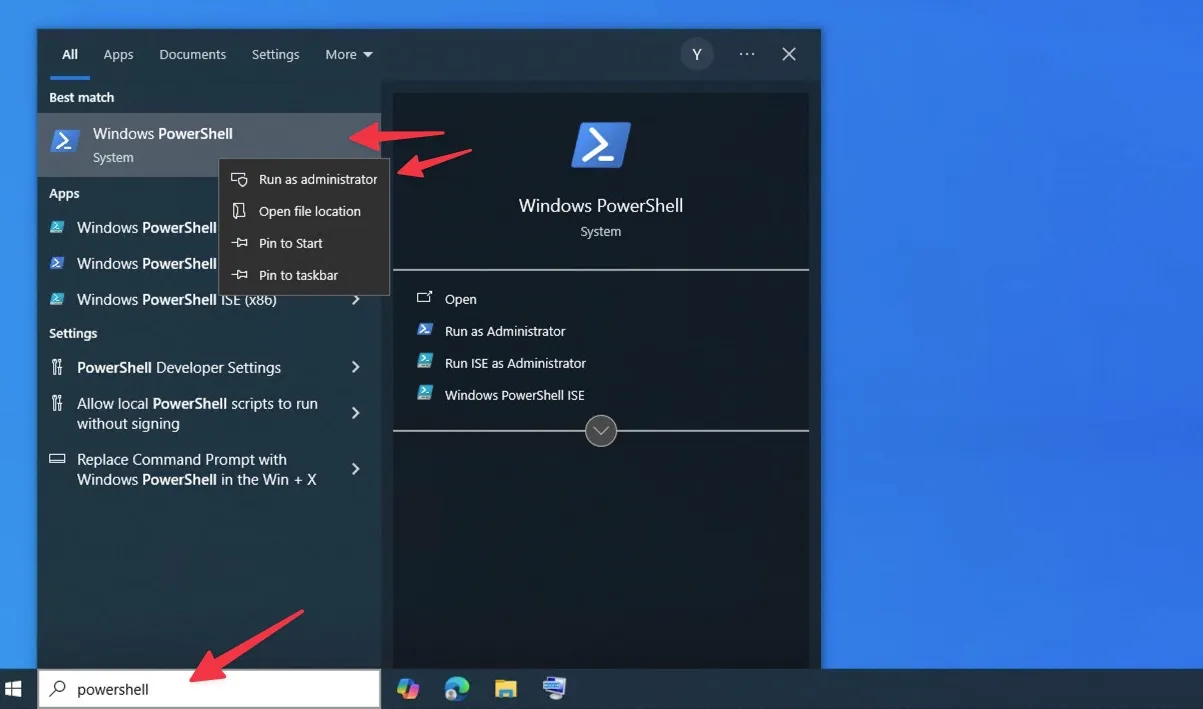Expand arrow for Windows PowerShell ISE (x86)
Image resolution: width=1203 pixels, height=709 pixels.
[x=356, y=300]
